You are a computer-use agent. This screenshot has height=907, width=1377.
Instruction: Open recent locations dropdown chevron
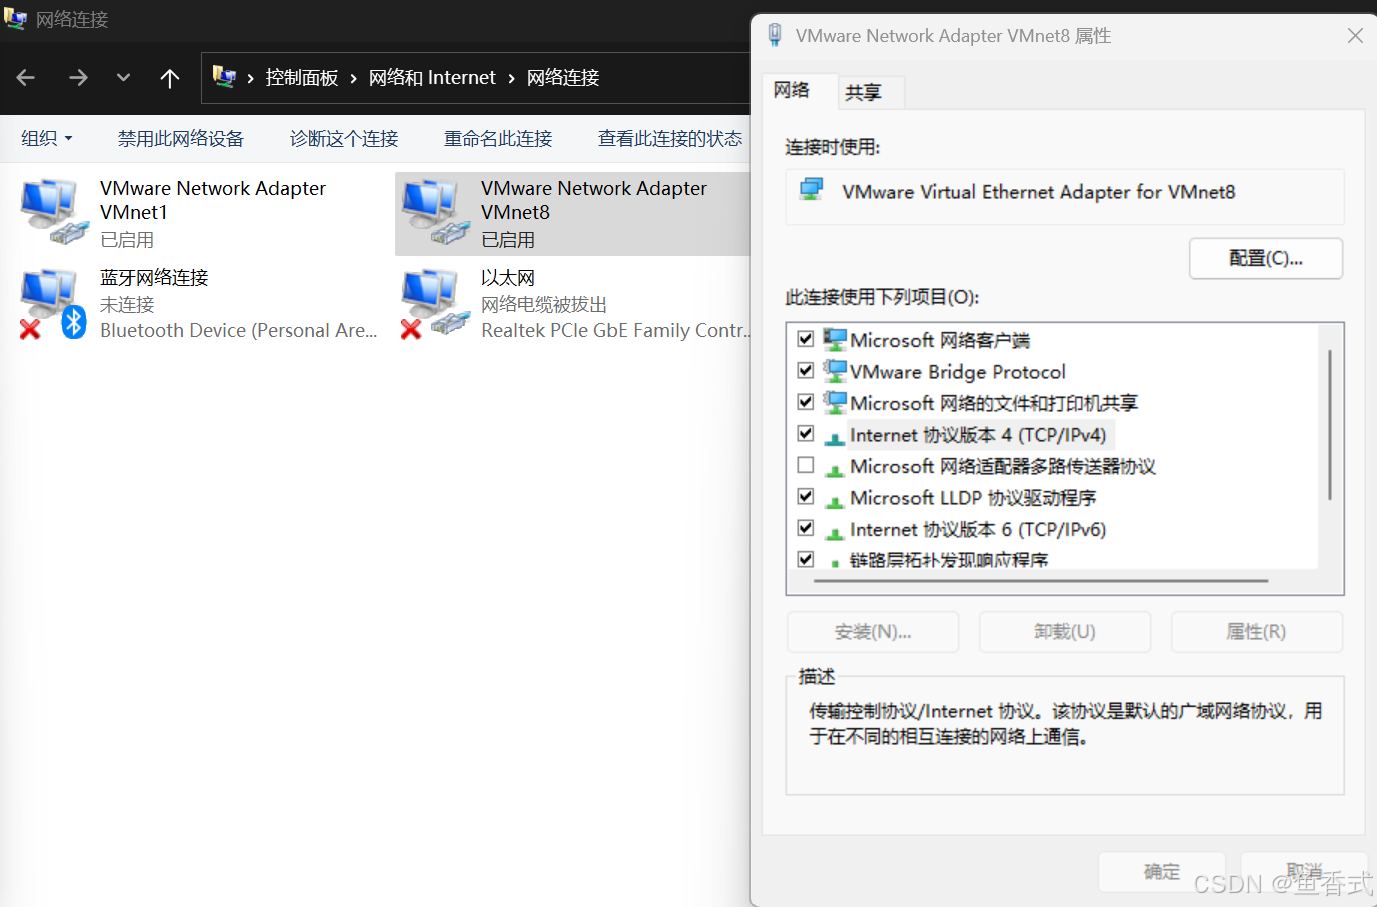pyautogui.click(x=123, y=78)
